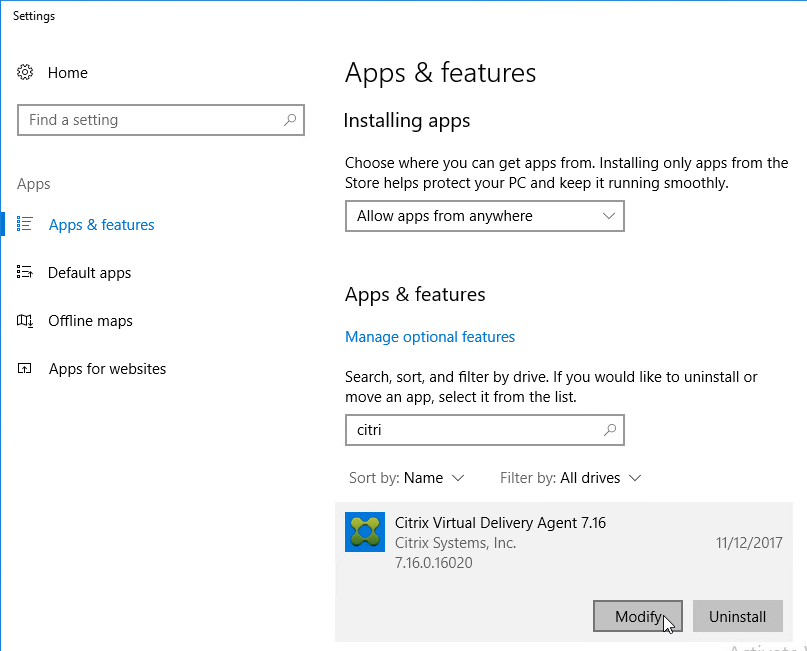Click the Home gear icon

click(25, 72)
